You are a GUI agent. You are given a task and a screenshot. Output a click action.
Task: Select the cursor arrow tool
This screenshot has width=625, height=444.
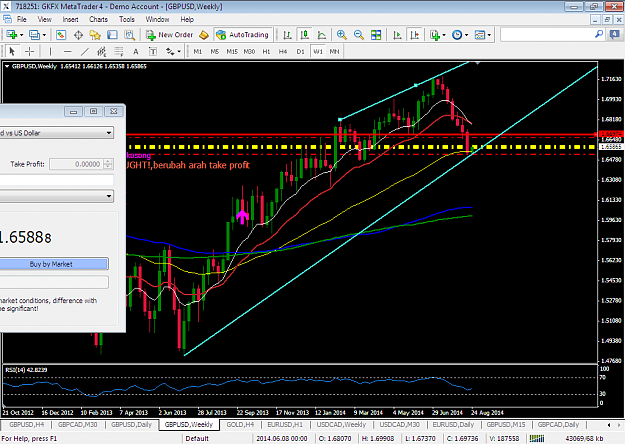[x=12, y=51]
